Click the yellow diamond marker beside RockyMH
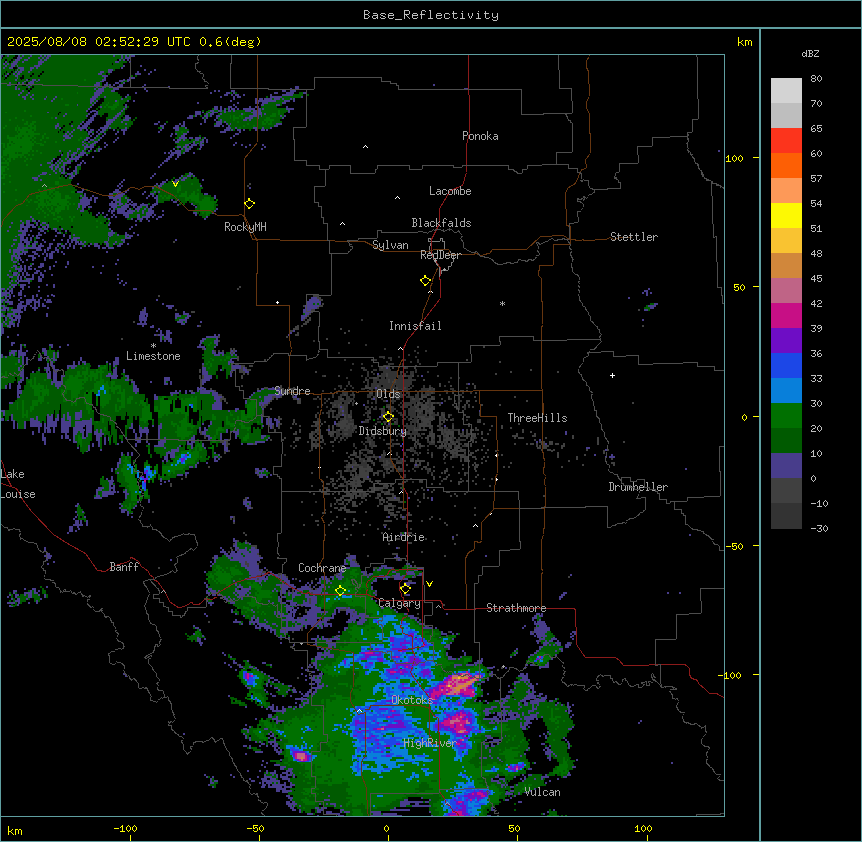The image size is (862, 842). coord(249,204)
